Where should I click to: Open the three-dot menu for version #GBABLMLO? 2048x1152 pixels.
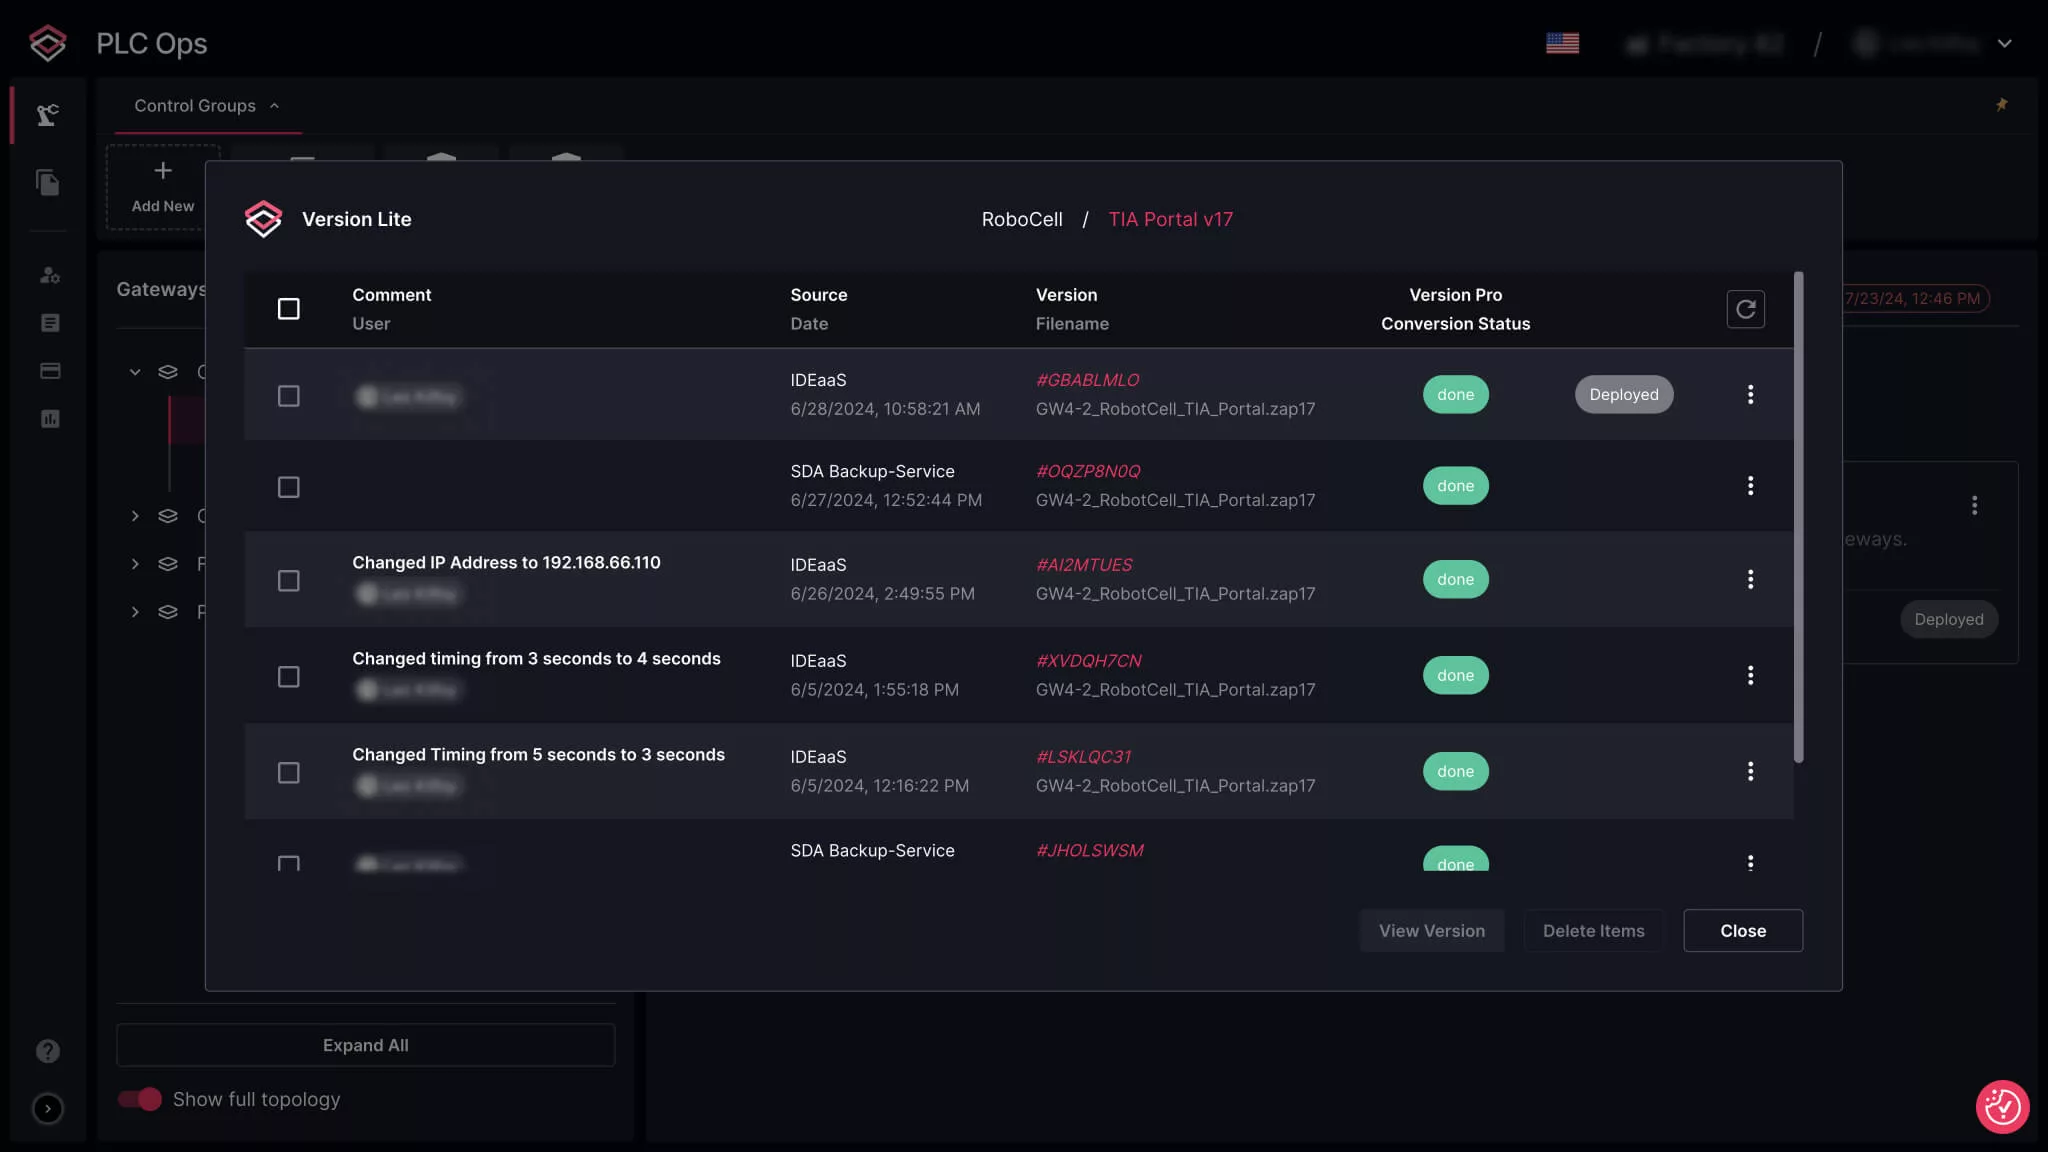coord(1750,395)
